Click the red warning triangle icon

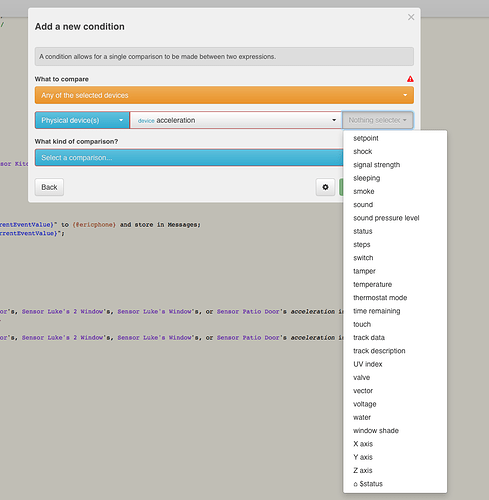click(410, 79)
